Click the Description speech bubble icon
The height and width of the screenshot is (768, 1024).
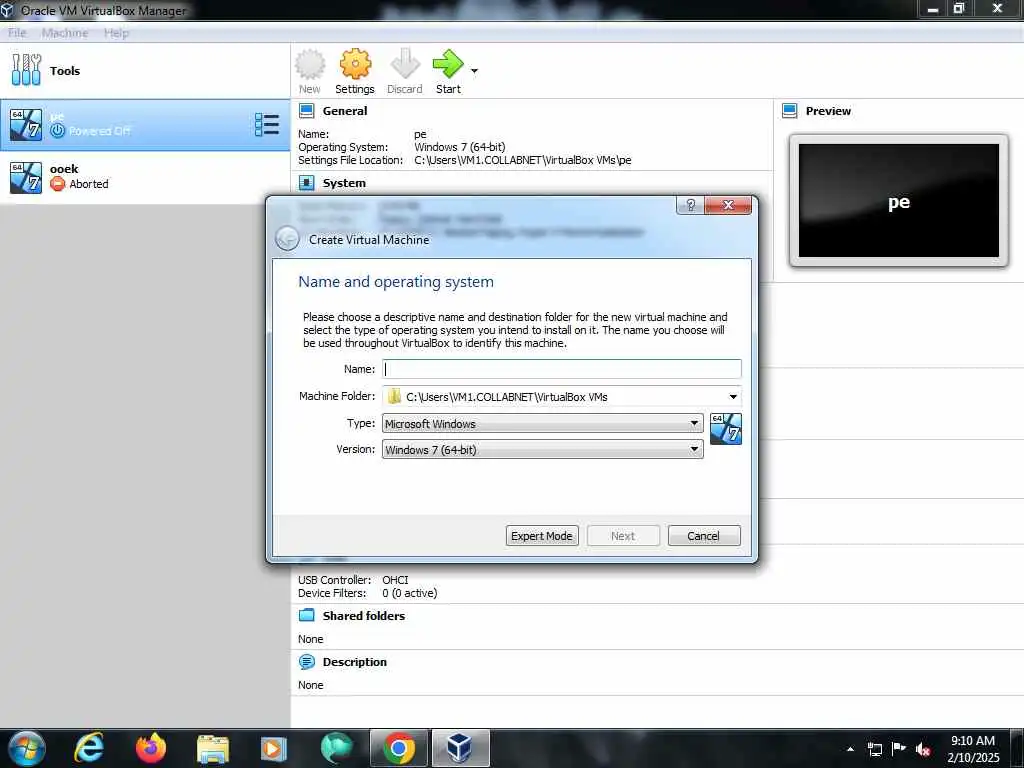point(306,662)
